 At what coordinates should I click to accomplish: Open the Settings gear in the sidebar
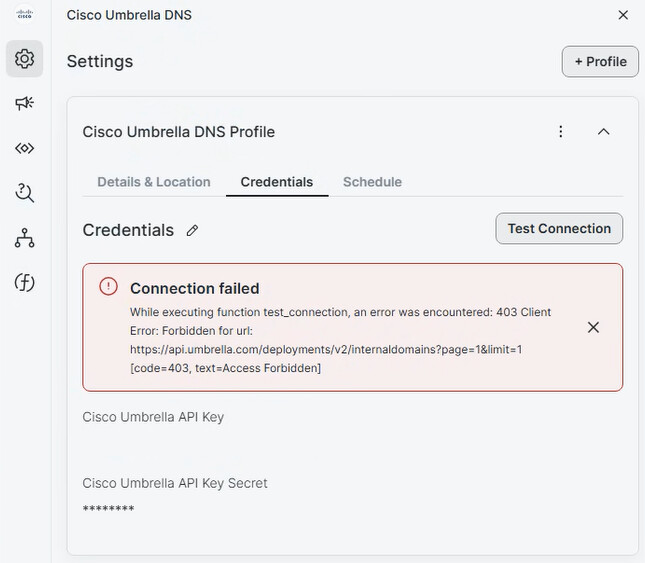[25, 59]
